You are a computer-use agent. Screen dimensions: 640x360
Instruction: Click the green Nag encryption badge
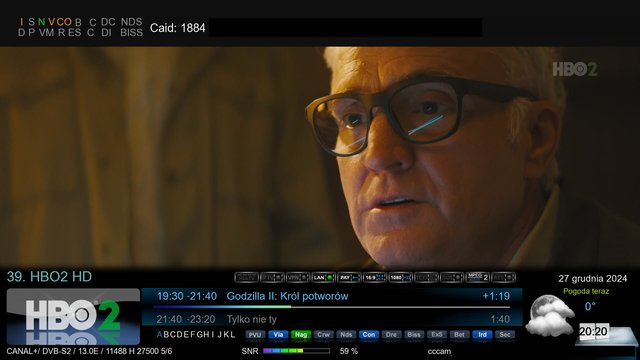tap(301, 335)
